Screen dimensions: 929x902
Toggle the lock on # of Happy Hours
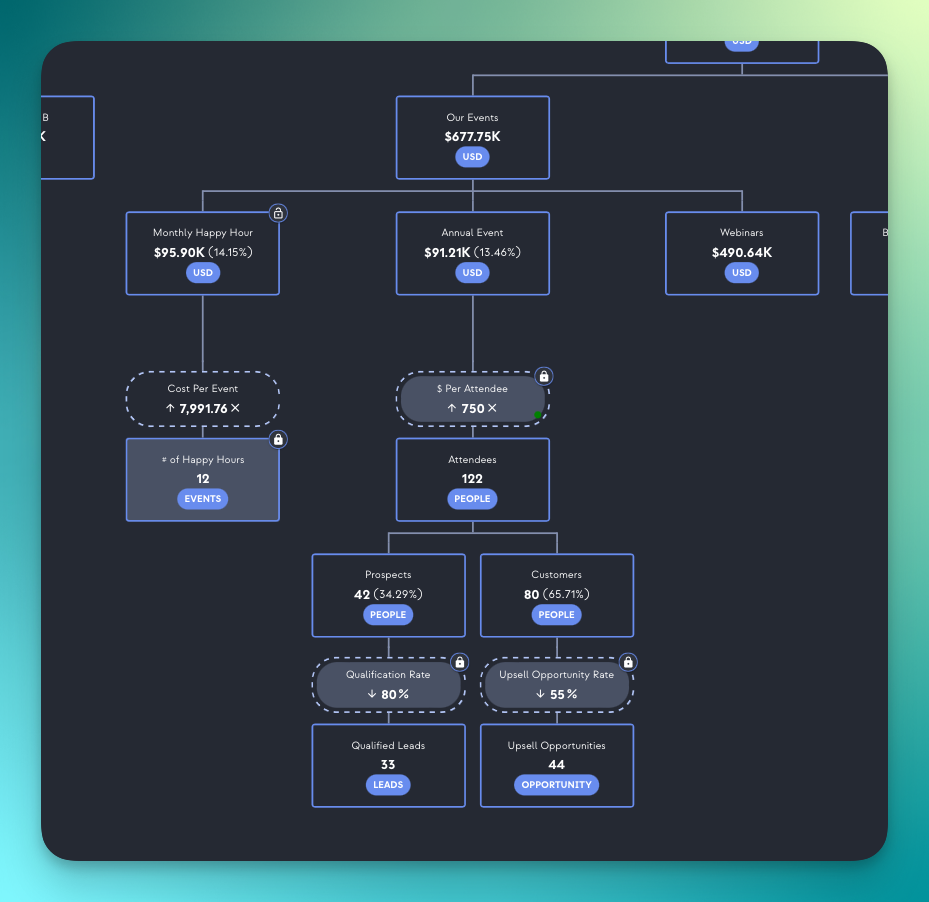click(278, 439)
